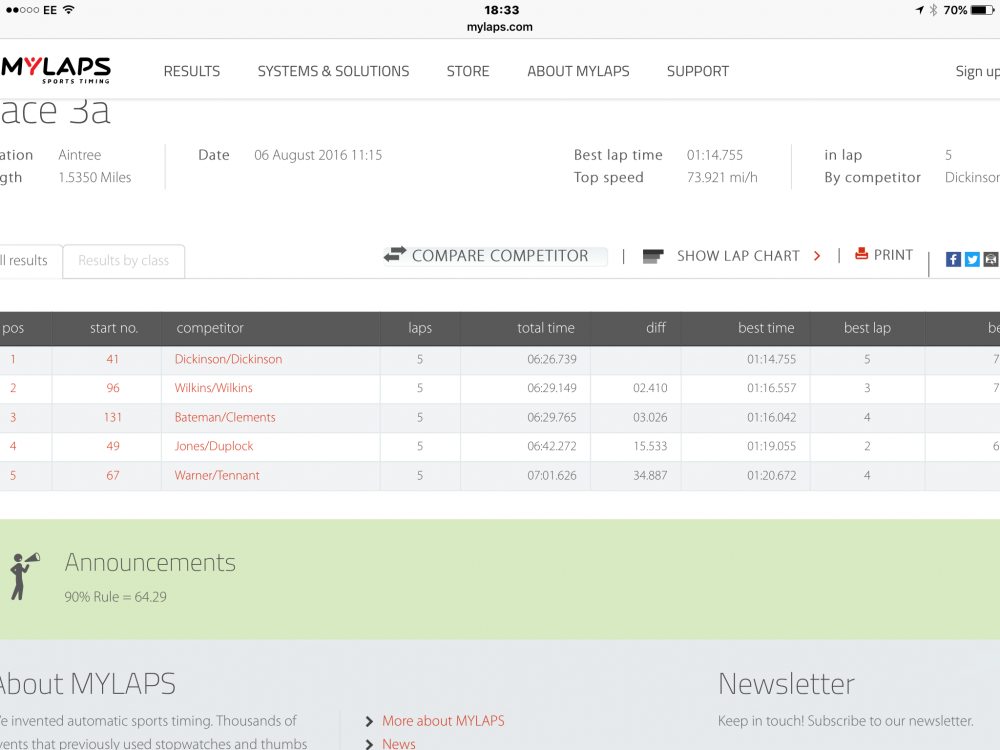
Task: Open competitor Bateman/Clements
Action: click(224, 417)
